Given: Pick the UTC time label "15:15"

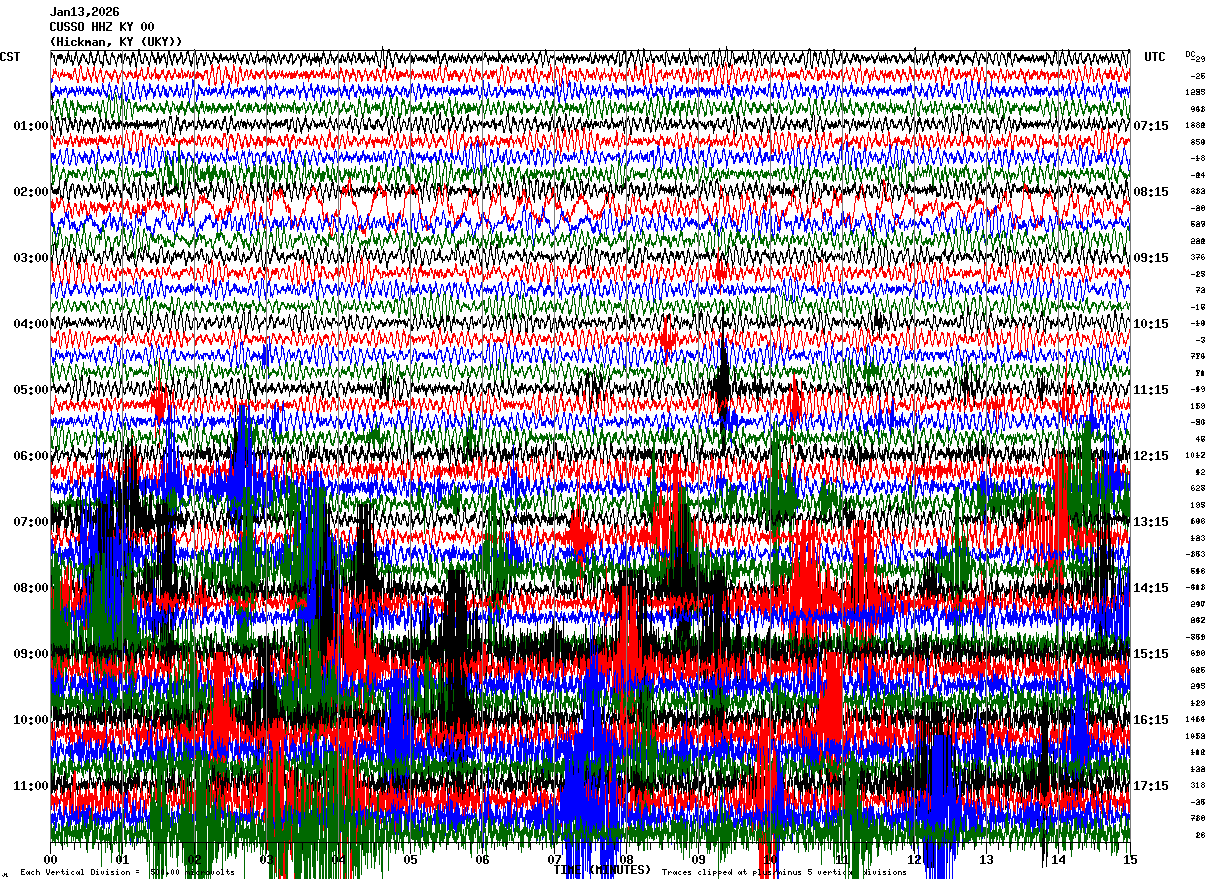Looking at the screenshot, I should click(x=1151, y=654).
